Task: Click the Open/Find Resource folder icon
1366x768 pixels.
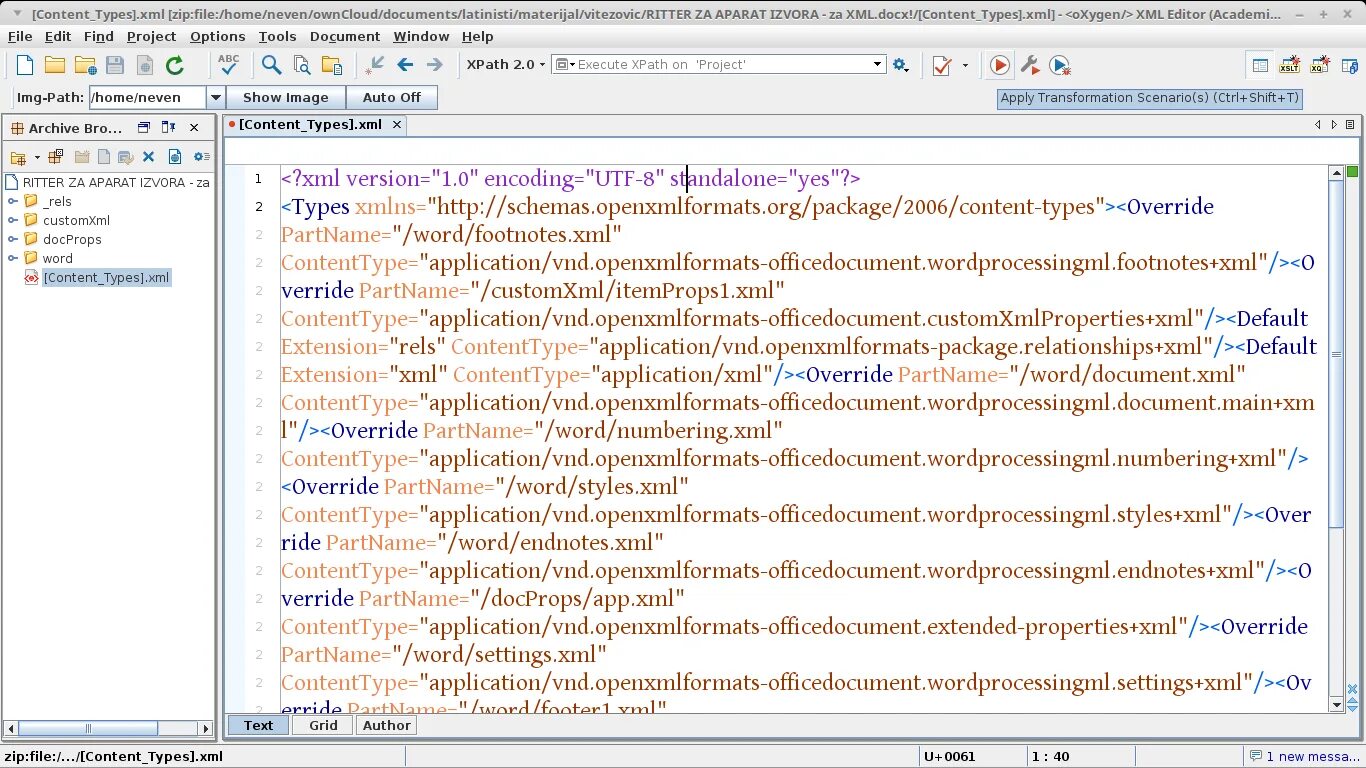Action: pos(331,65)
